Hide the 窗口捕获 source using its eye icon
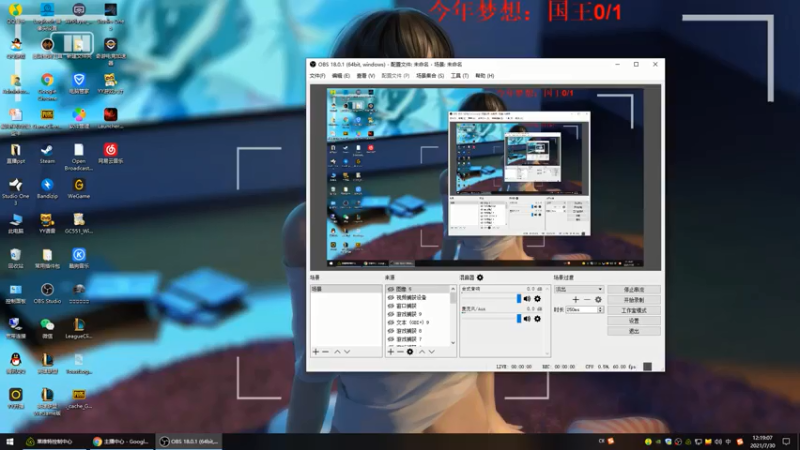 (x=391, y=306)
